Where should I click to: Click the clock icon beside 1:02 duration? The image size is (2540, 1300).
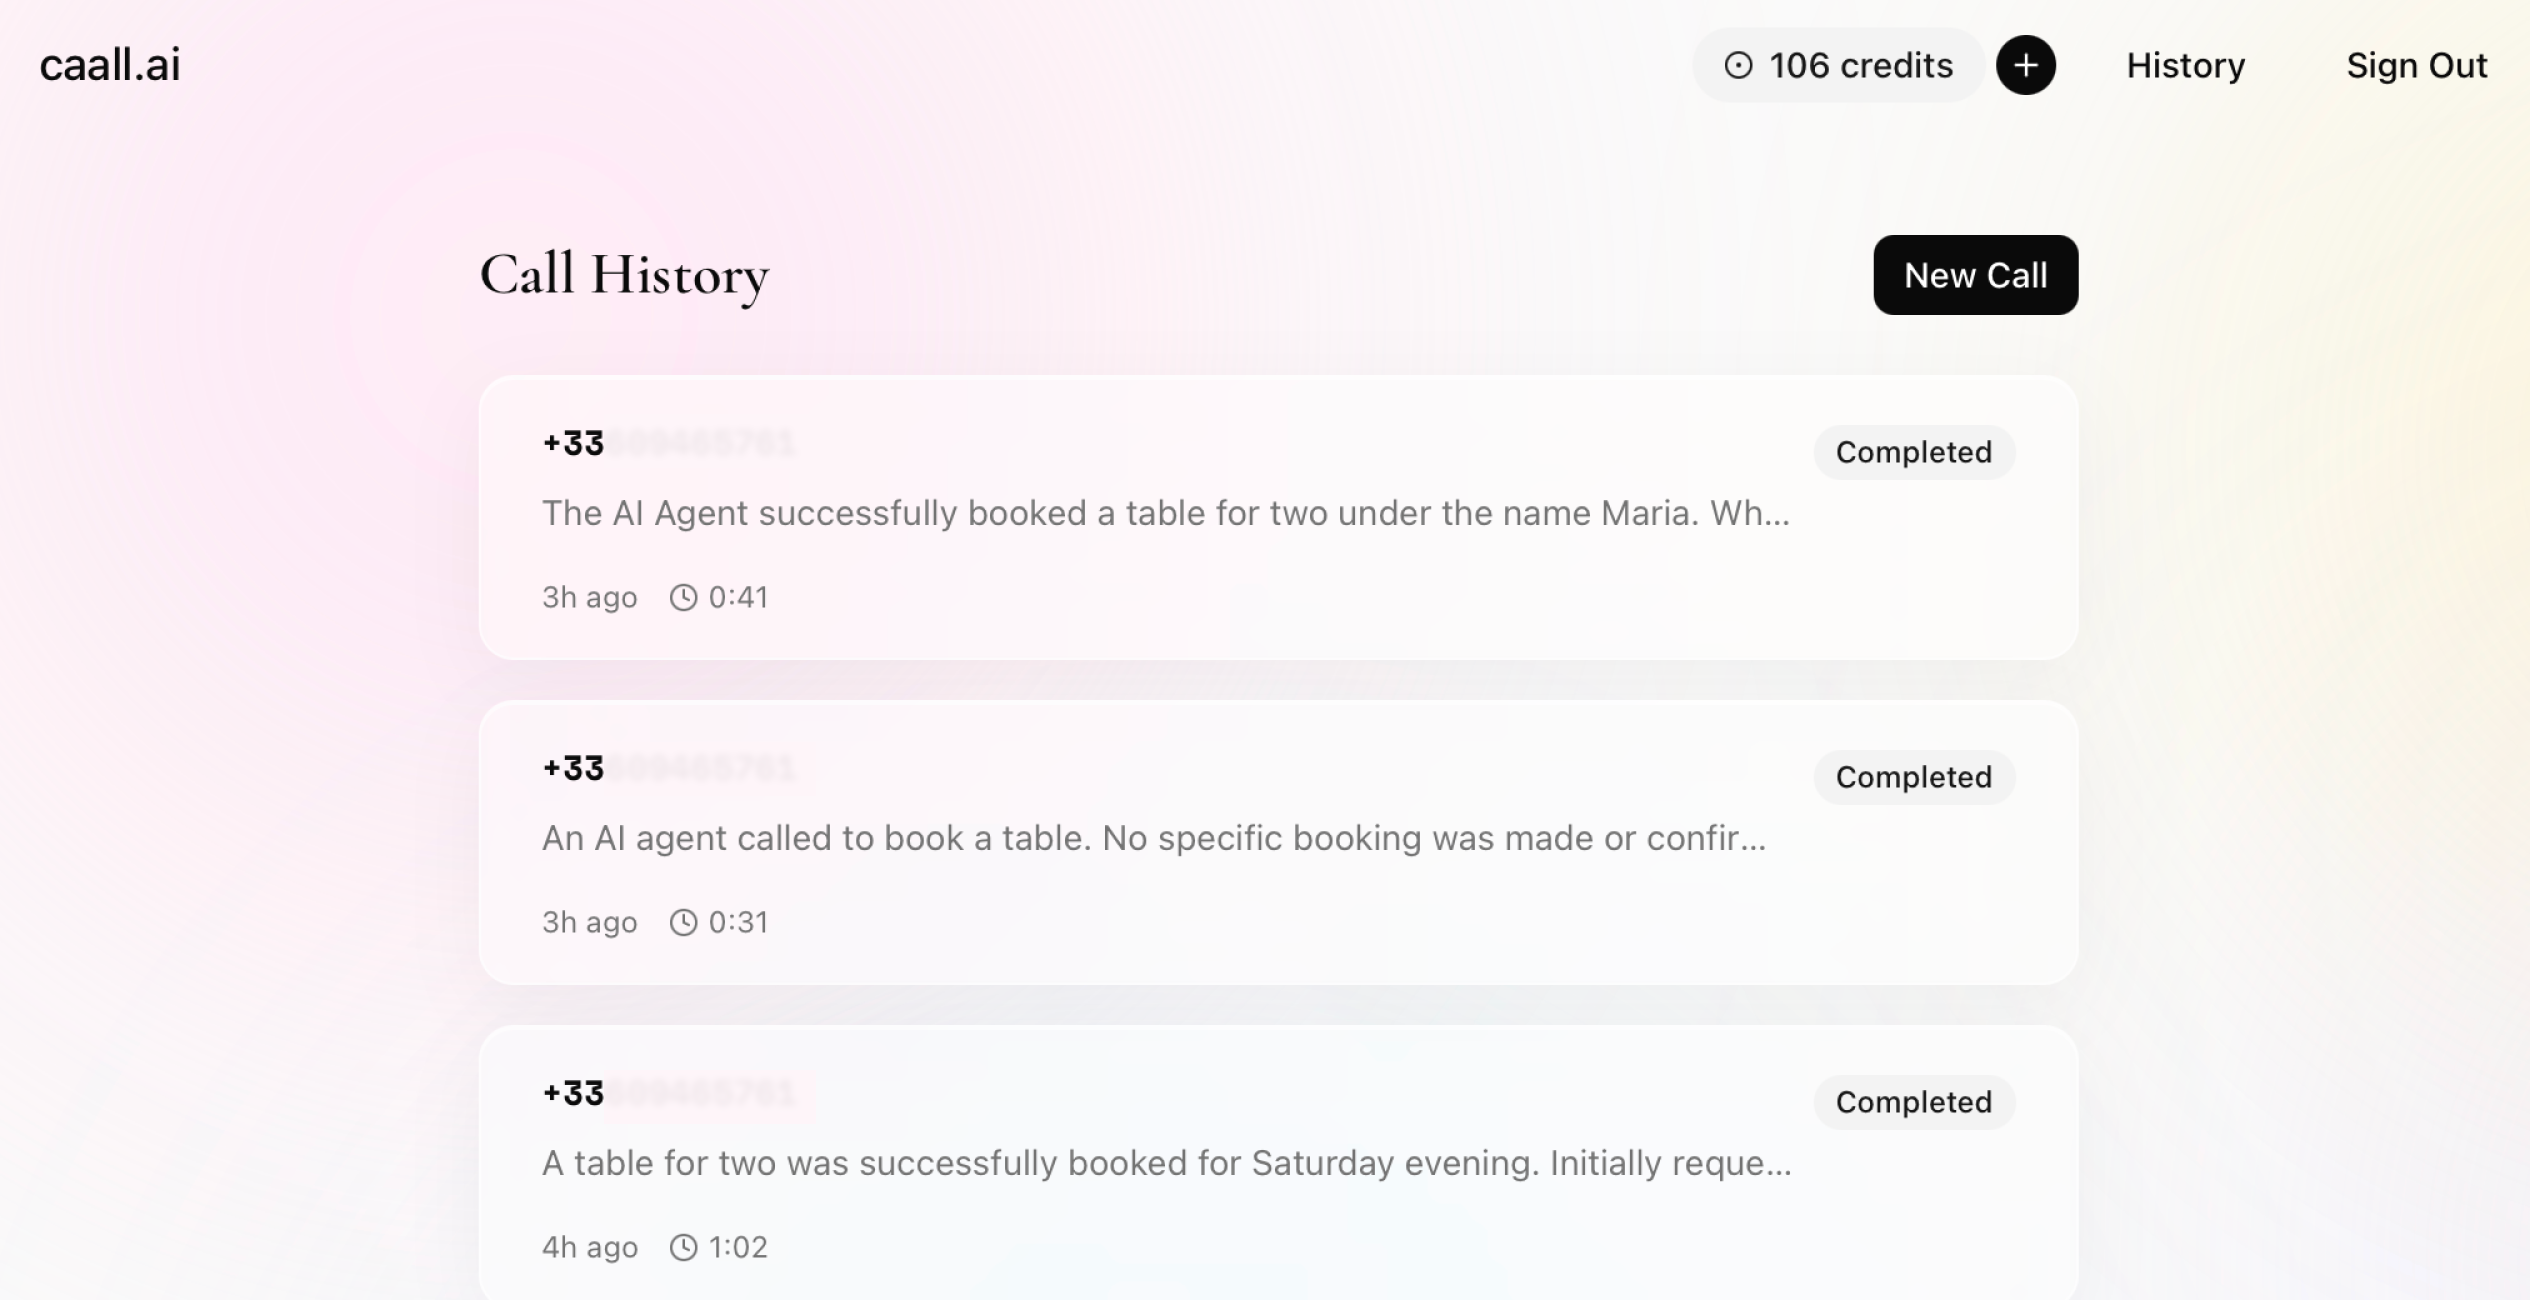coord(684,1247)
